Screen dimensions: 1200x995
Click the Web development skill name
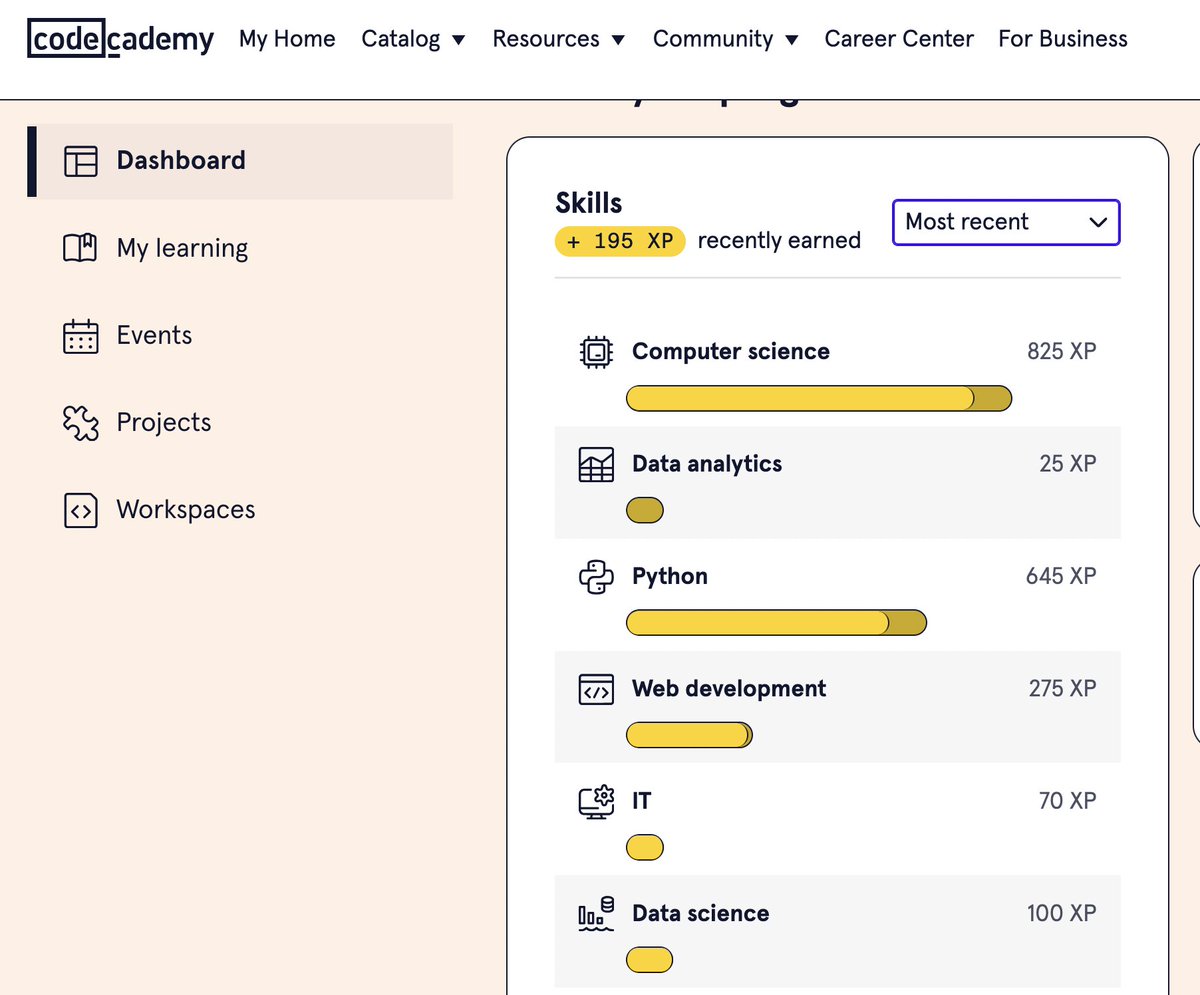point(729,689)
